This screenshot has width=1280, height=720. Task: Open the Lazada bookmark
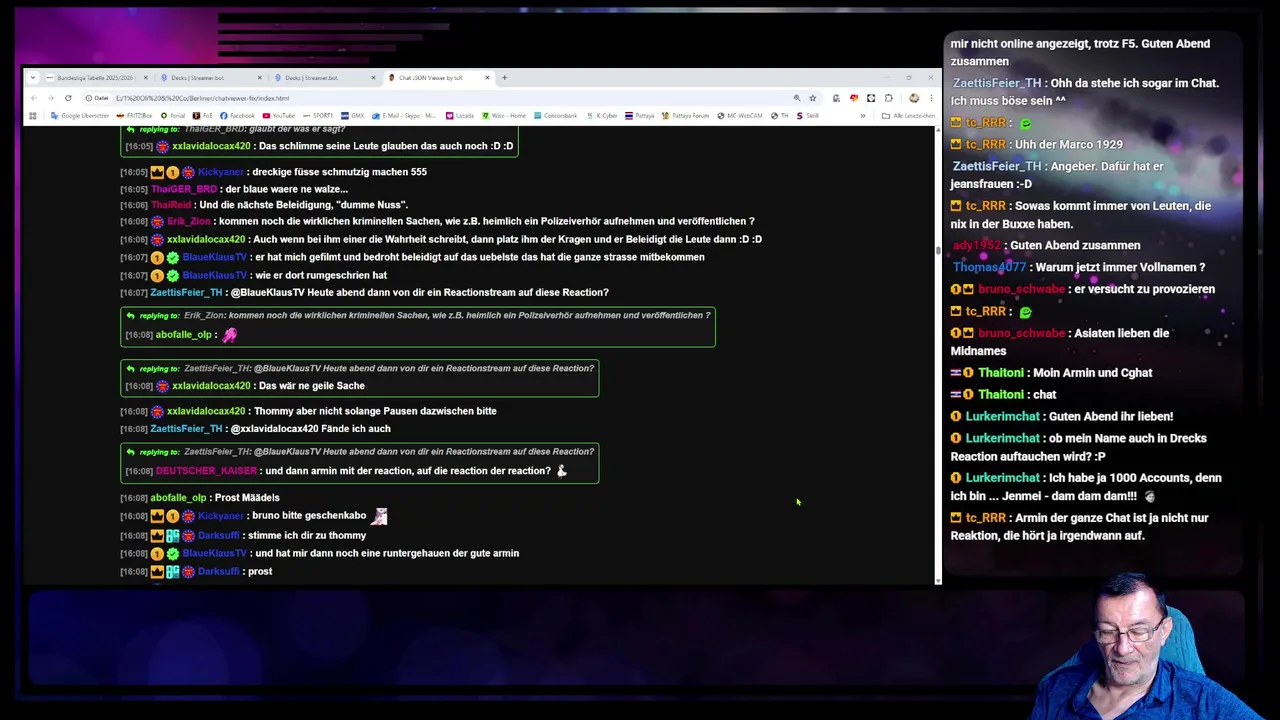coord(460,116)
